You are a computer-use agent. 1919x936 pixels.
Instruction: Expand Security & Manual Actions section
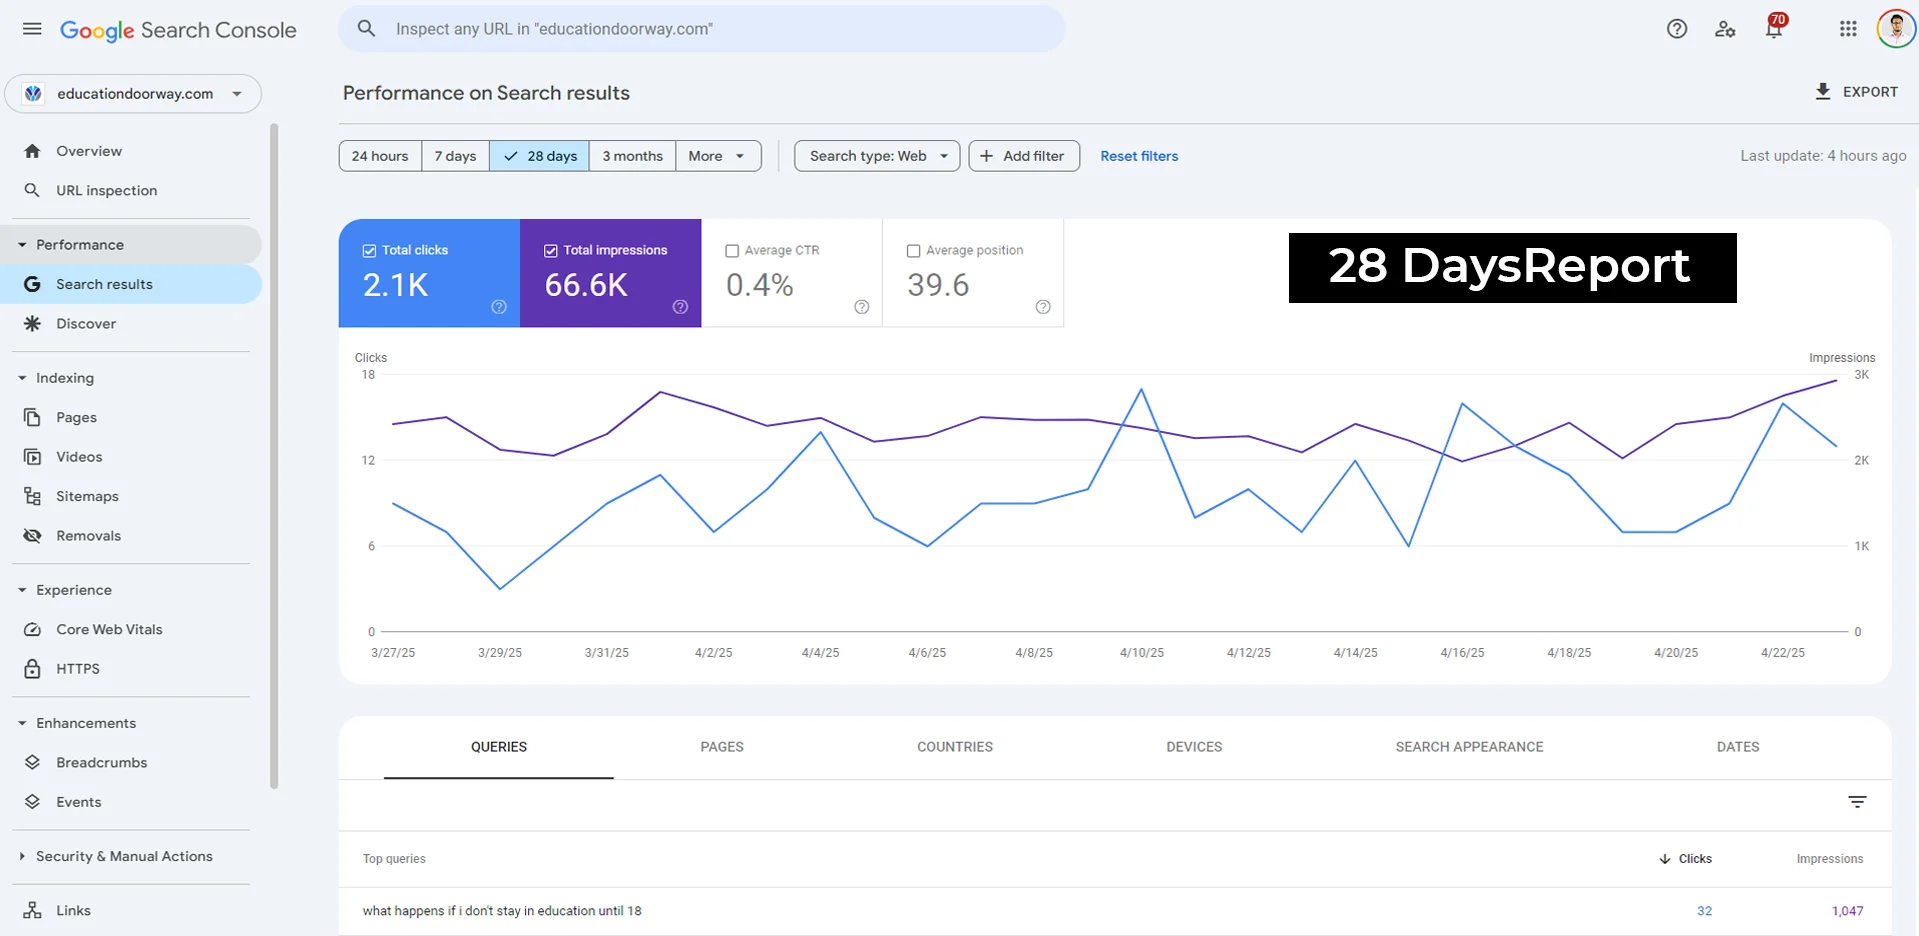22,856
